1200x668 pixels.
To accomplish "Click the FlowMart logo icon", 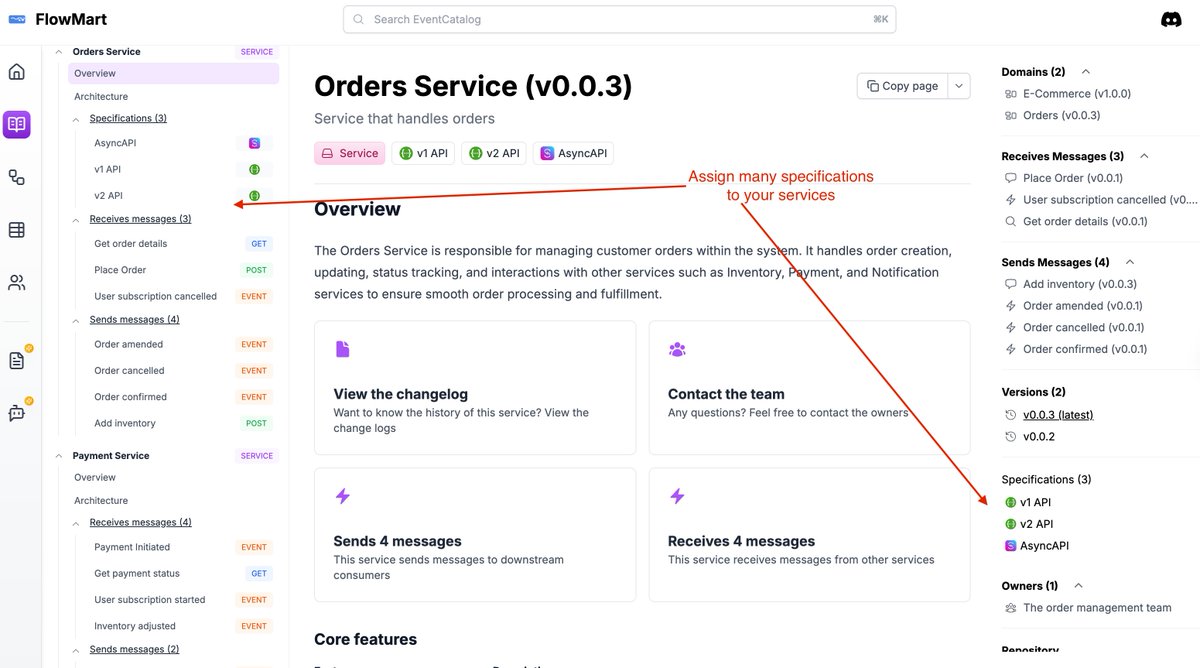I will click(x=17, y=19).
